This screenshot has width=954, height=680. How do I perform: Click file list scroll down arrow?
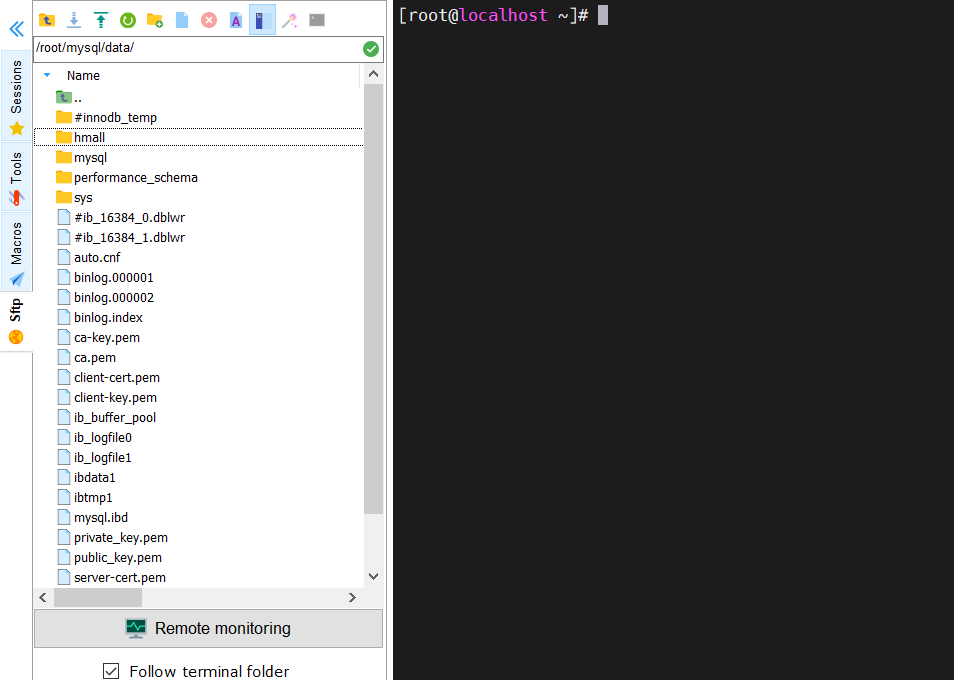pos(374,577)
